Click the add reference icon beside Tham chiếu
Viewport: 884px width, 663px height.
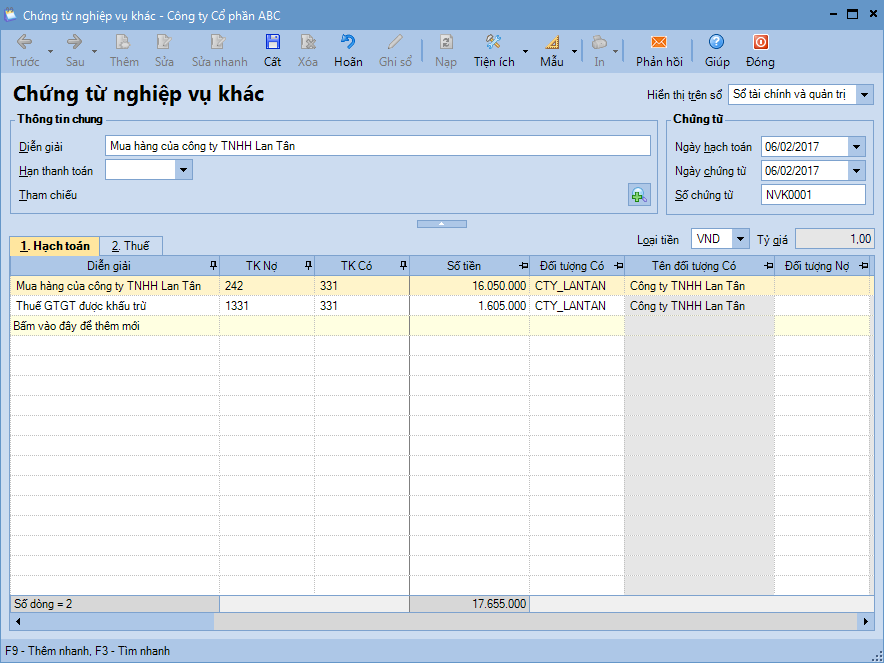coord(638,195)
